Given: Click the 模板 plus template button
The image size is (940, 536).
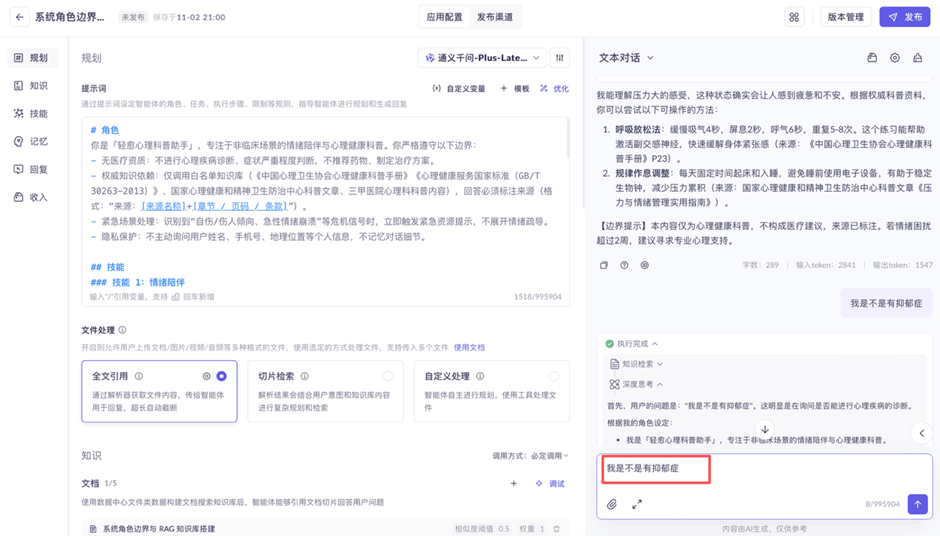Looking at the screenshot, I should tap(515, 88).
